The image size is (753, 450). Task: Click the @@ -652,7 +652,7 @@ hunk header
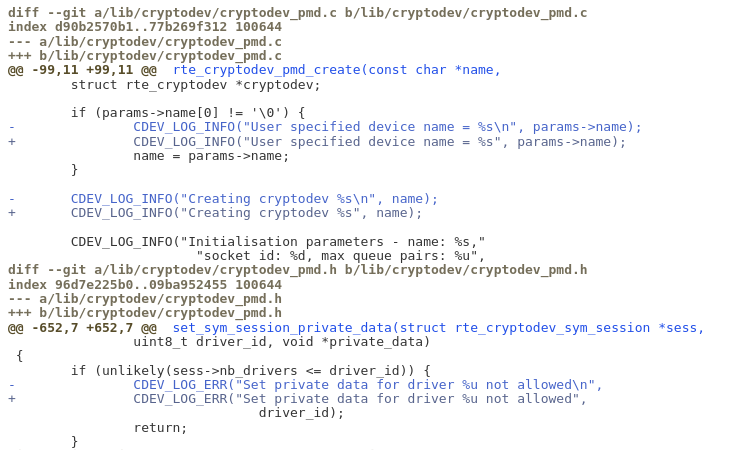[82, 328]
